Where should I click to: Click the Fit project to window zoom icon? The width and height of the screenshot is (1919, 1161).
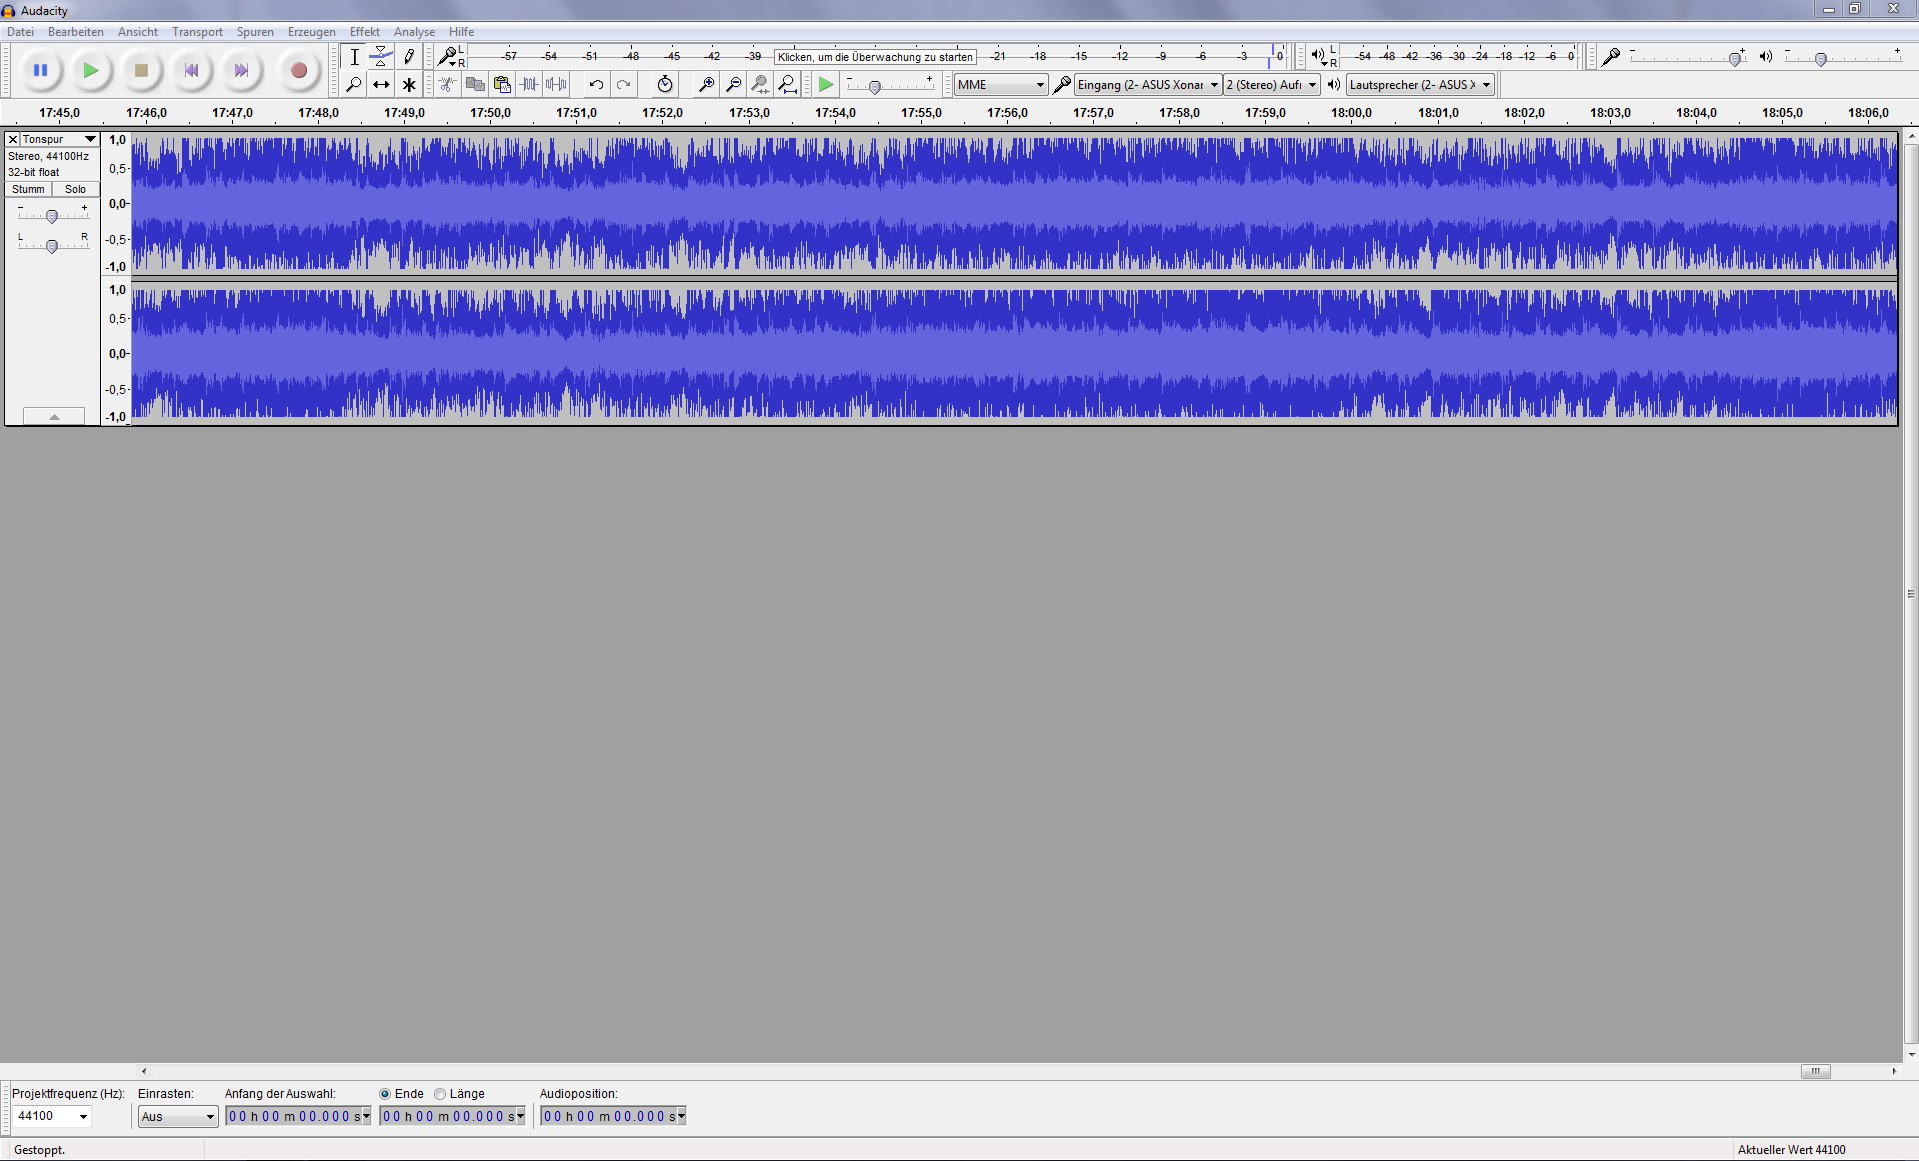(787, 85)
